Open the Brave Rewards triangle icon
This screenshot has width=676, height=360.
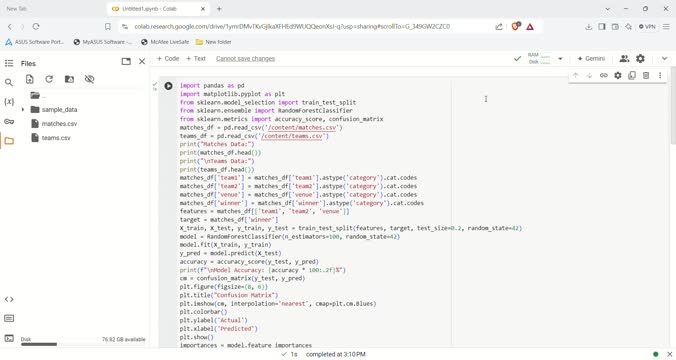click(x=530, y=27)
